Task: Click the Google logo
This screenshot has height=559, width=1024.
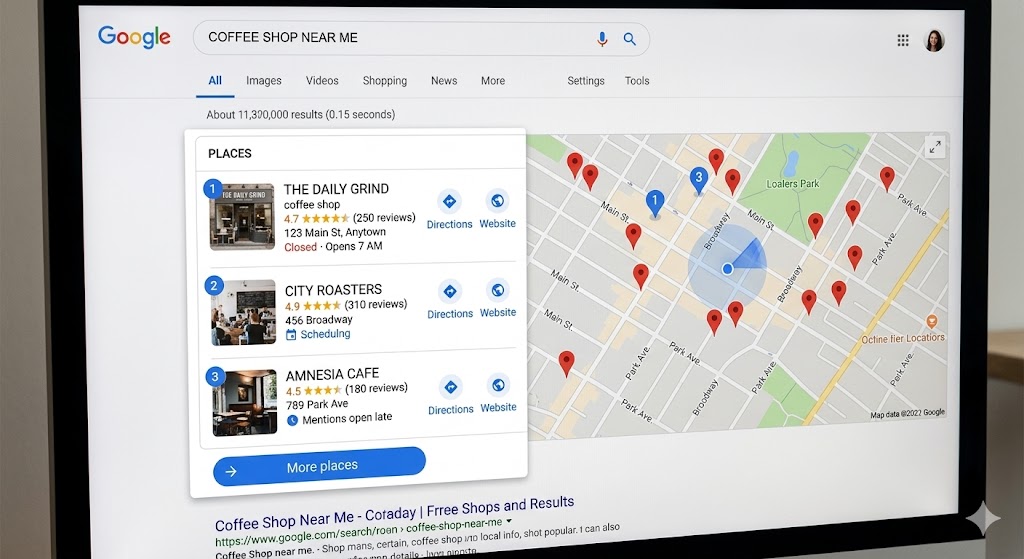Action: (x=134, y=37)
